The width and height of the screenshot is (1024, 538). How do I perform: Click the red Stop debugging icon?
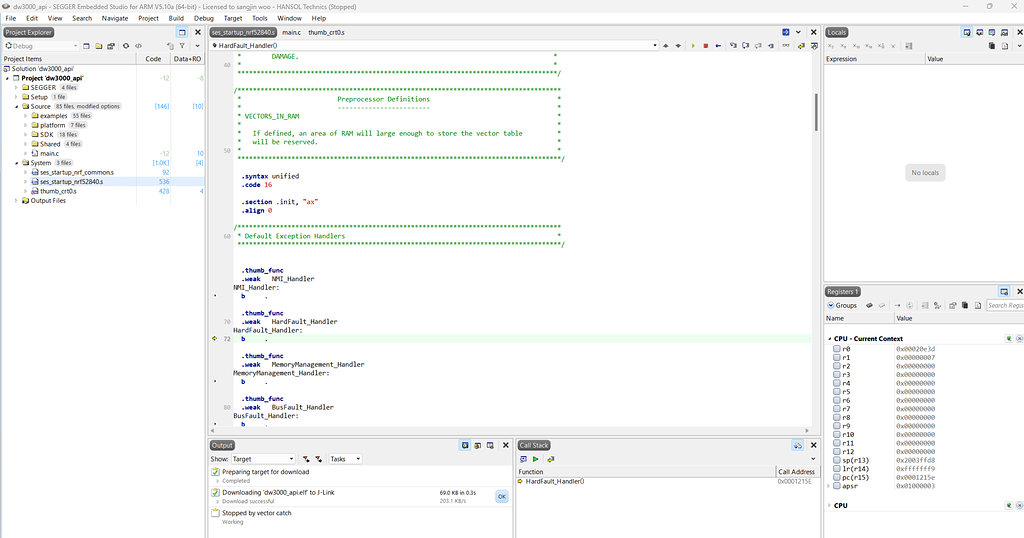point(705,46)
